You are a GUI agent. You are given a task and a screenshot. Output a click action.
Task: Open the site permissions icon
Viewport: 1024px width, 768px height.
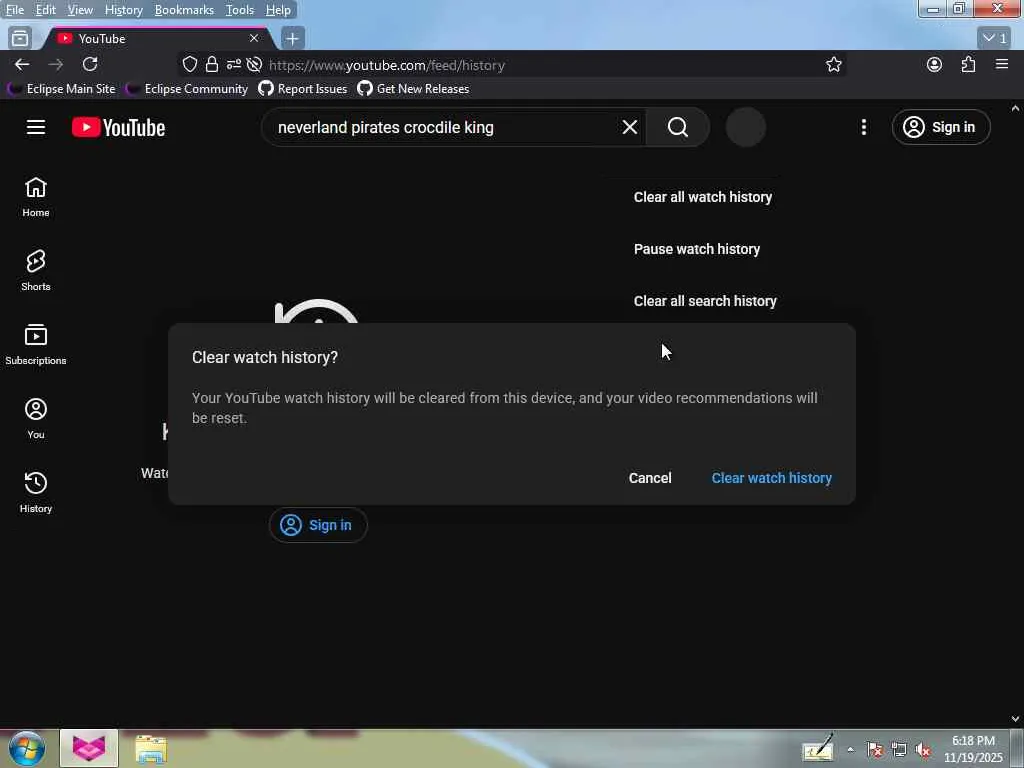coord(234,65)
